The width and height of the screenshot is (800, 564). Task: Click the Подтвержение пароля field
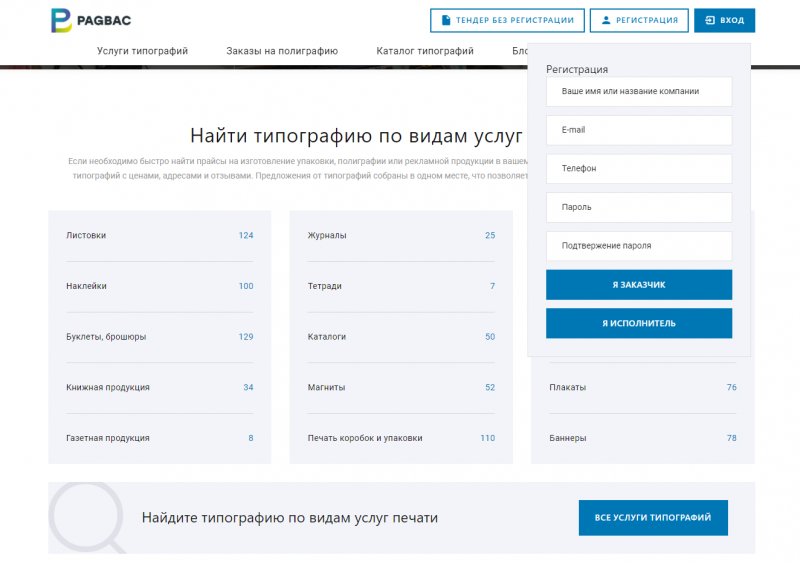639,246
